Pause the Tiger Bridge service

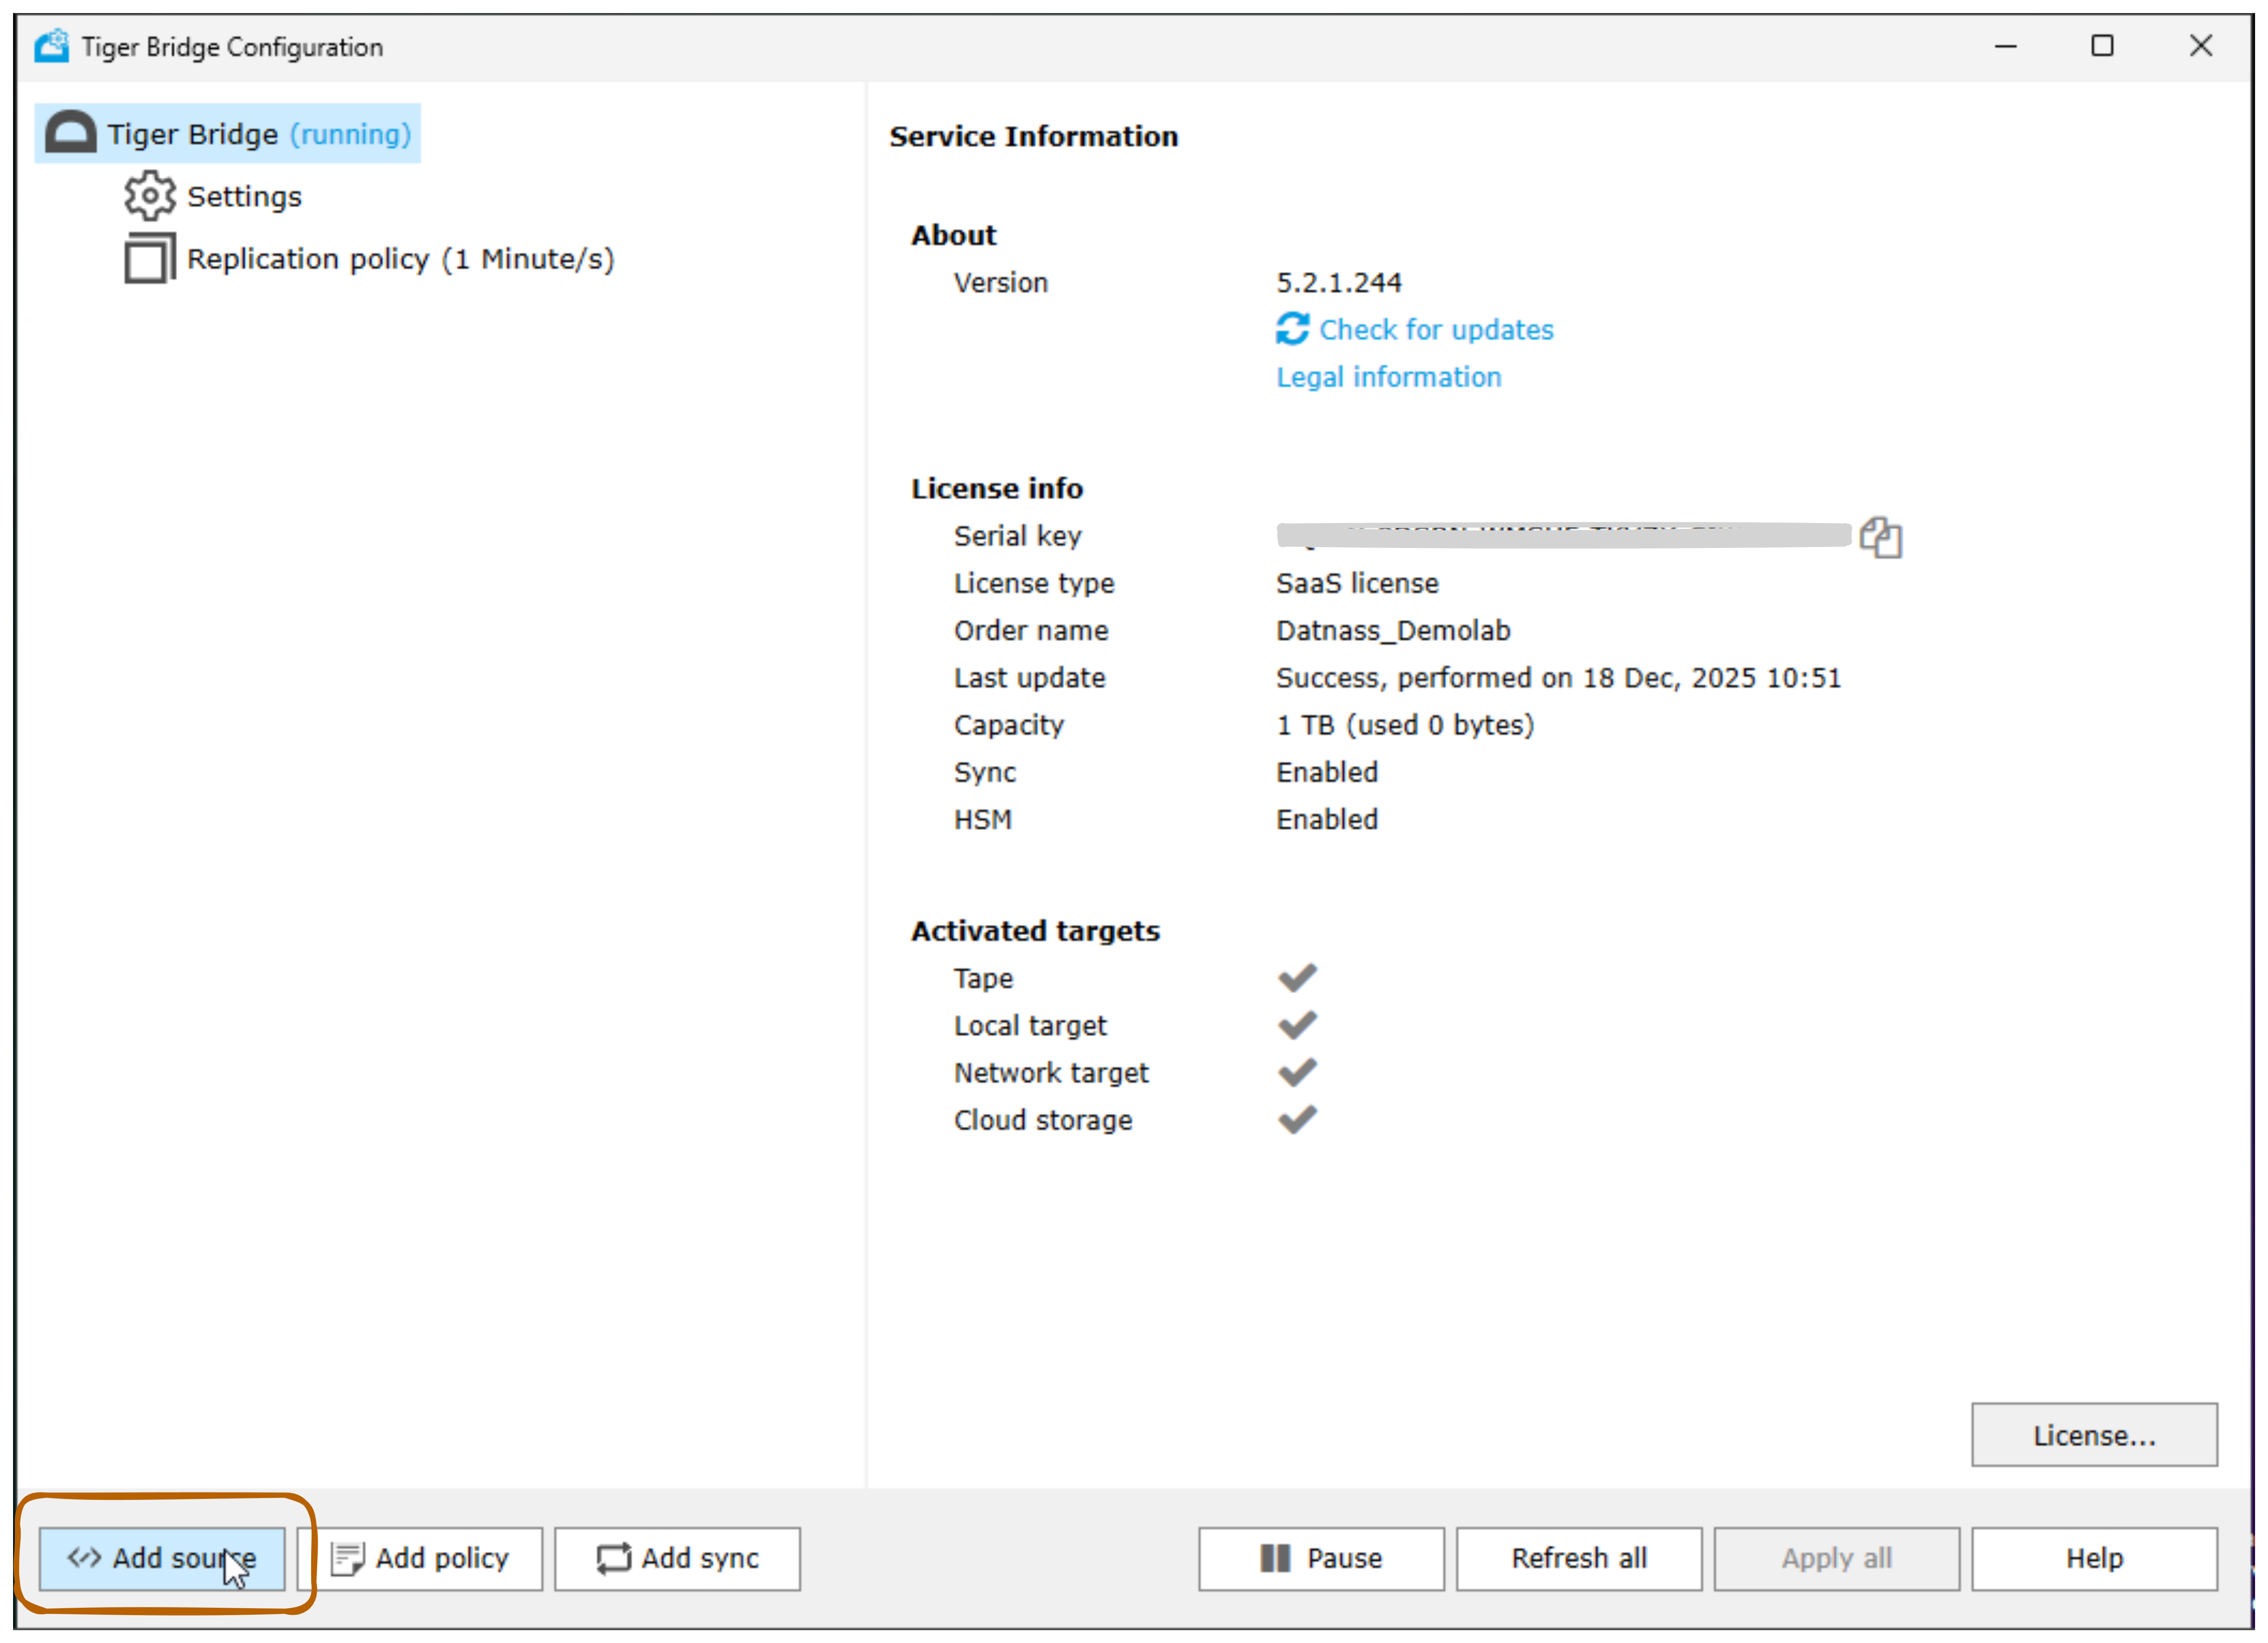pos(1321,1558)
